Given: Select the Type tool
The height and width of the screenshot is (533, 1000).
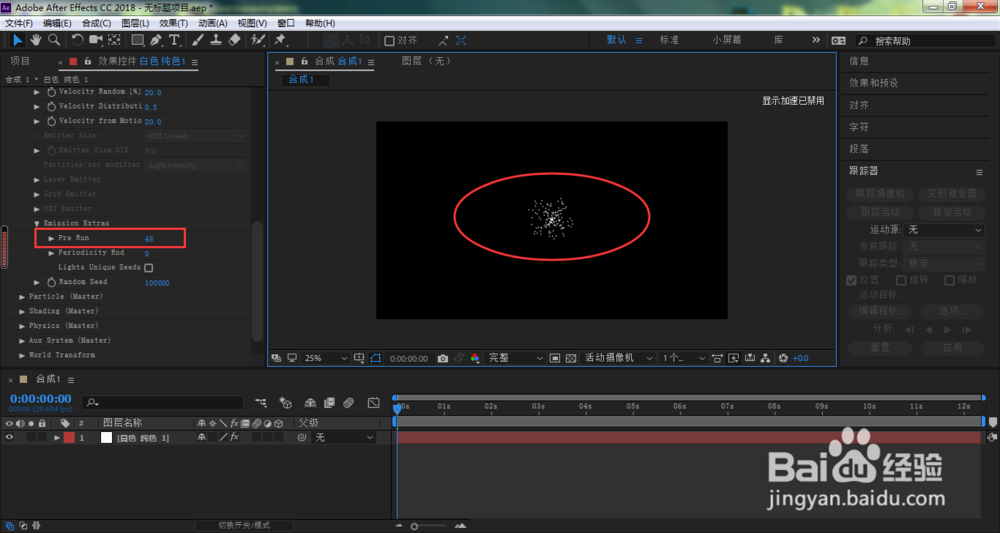Looking at the screenshot, I should pyautogui.click(x=174, y=40).
